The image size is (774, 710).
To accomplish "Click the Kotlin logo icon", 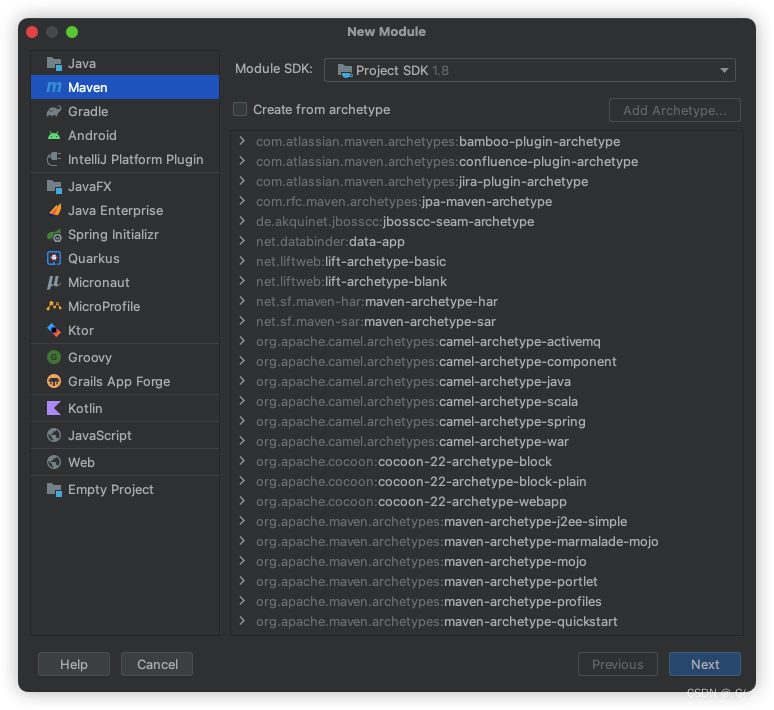I will click(x=54, y=408).
